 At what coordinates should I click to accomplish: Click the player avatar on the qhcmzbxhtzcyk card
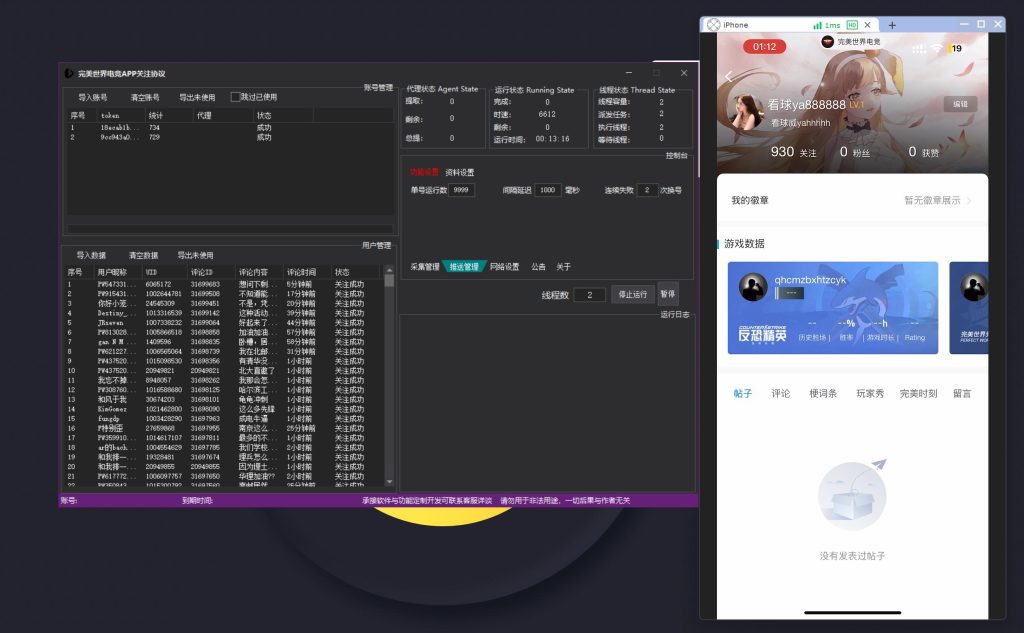pyautogui.click(x=753, y=287)
